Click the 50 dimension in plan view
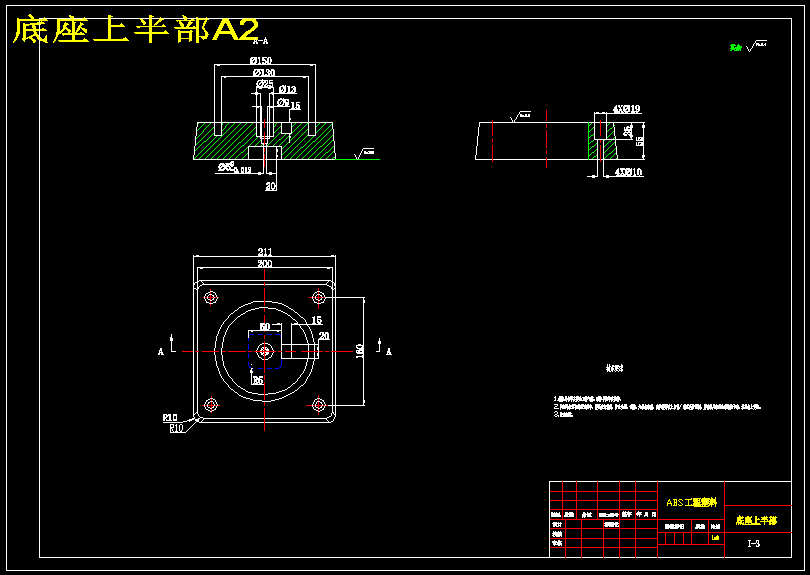 264,327
